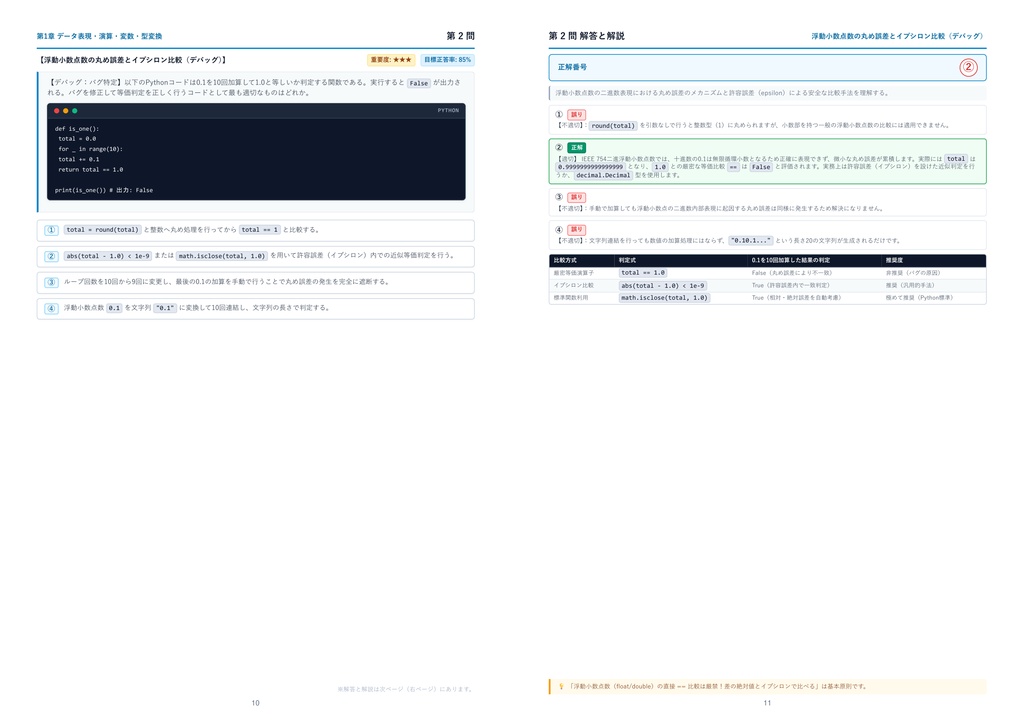1024x724 pixels.
Task: Select answer choice ④ number on question page
Action: click(52, 308)
